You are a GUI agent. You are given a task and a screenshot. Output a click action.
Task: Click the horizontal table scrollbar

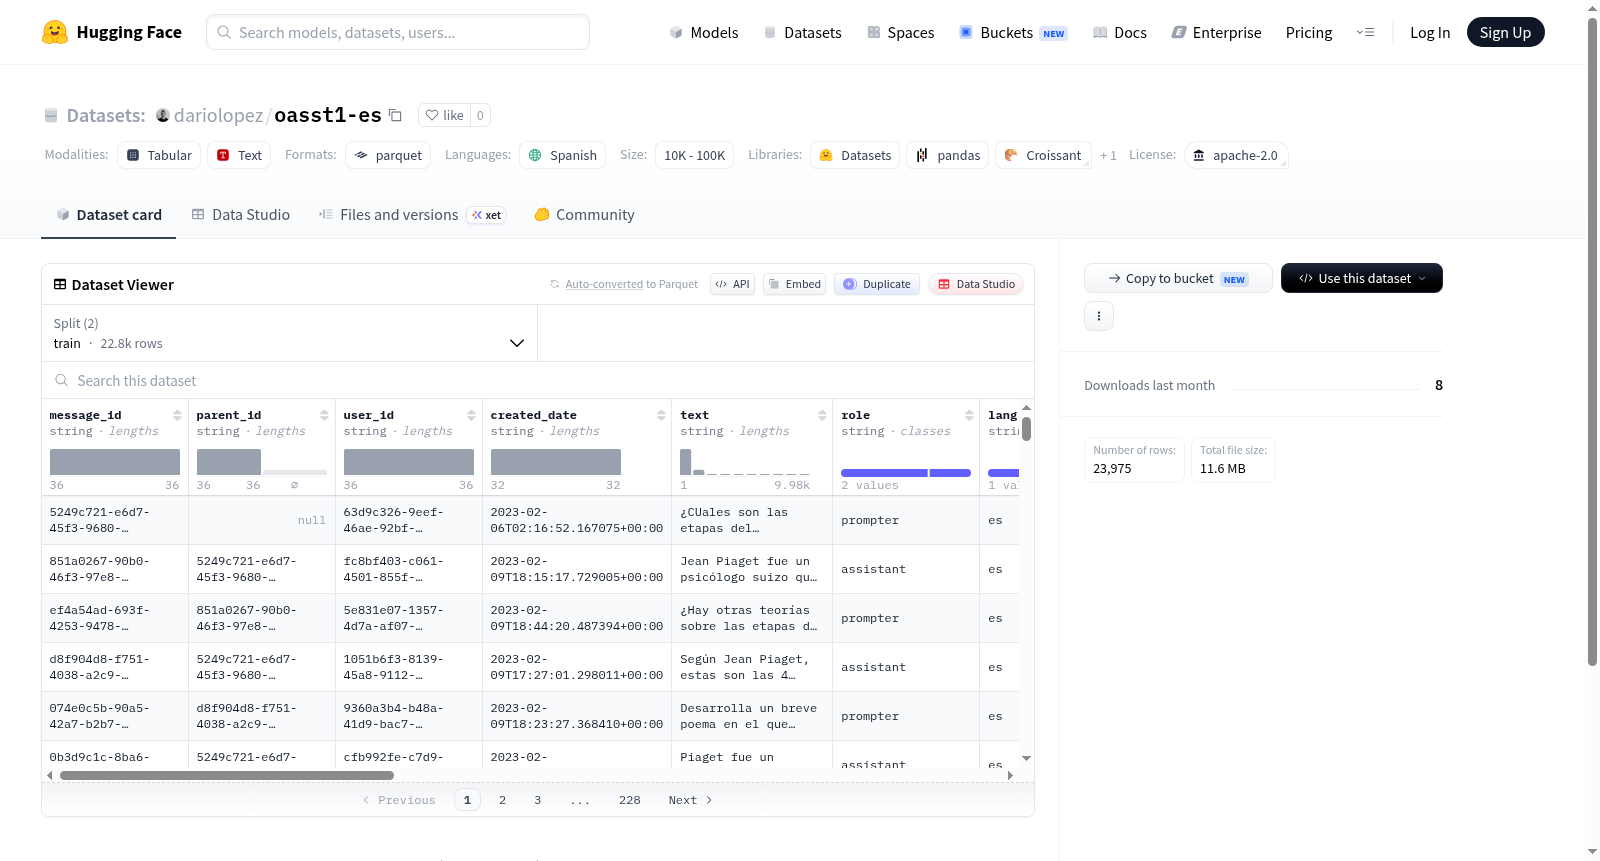(227, 775)
